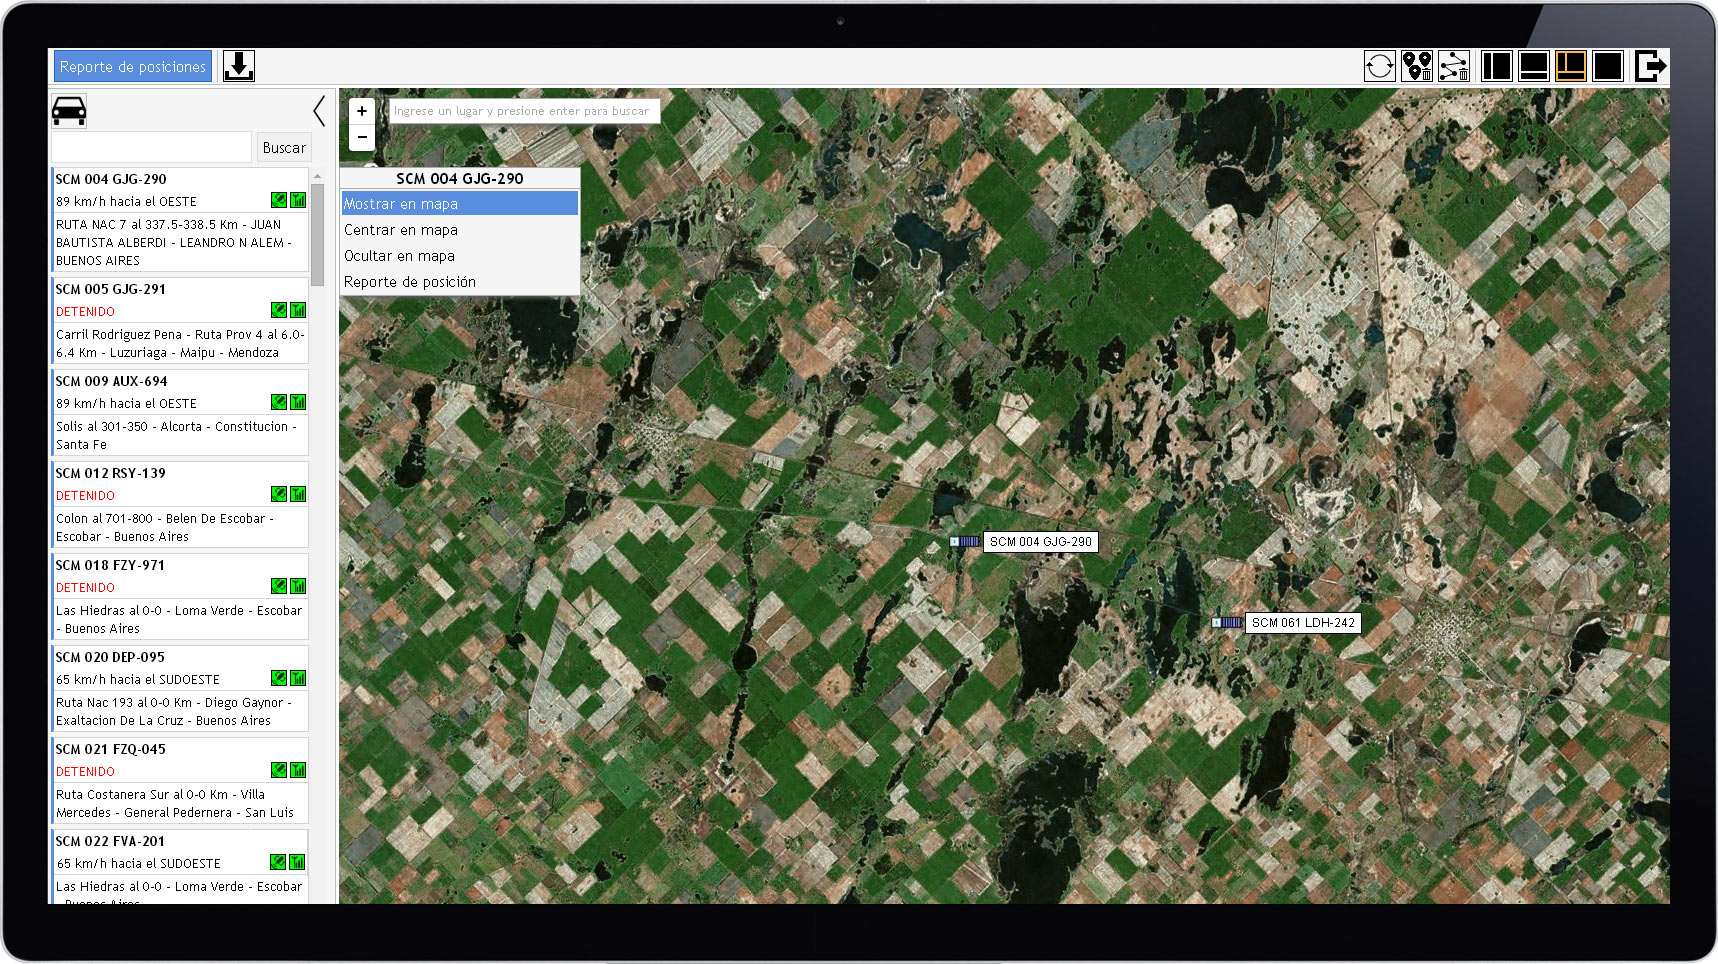Click GPS satellite icon for SCM 020 DEP-095

click(279, 678)
